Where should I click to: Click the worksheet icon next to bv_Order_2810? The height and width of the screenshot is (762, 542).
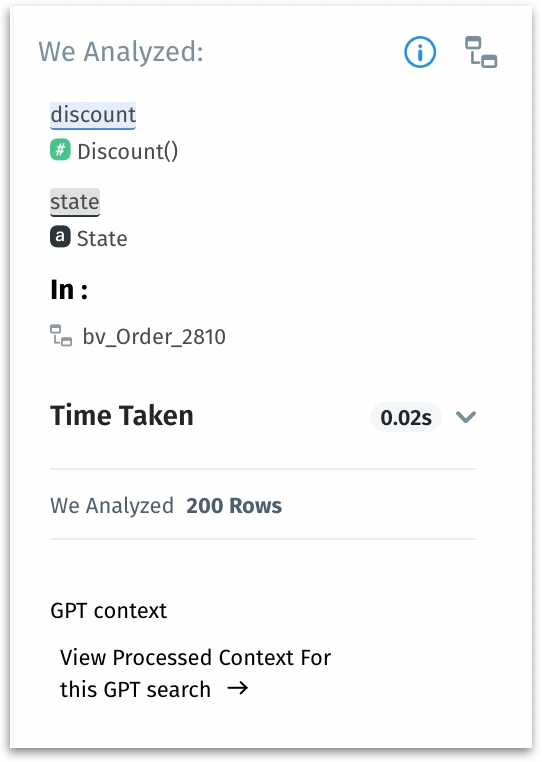[61, 336]
